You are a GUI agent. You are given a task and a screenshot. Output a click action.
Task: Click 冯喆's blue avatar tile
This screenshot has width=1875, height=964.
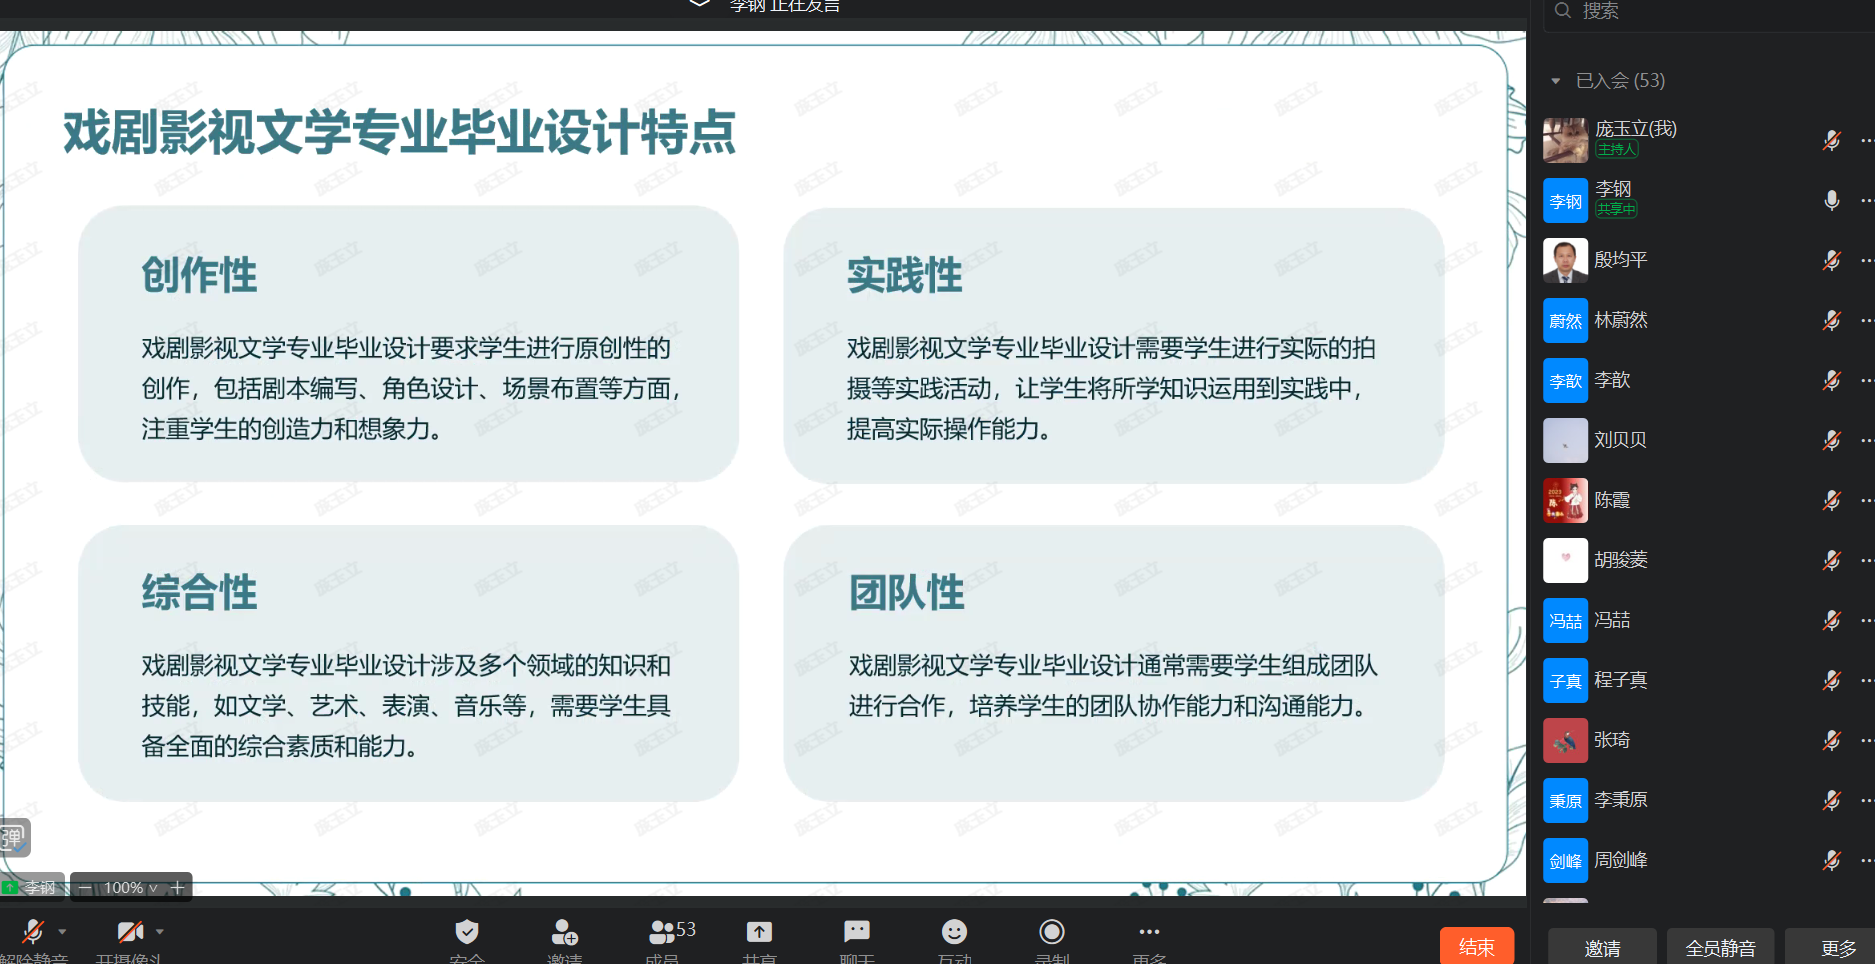[x=1565, y=620]
